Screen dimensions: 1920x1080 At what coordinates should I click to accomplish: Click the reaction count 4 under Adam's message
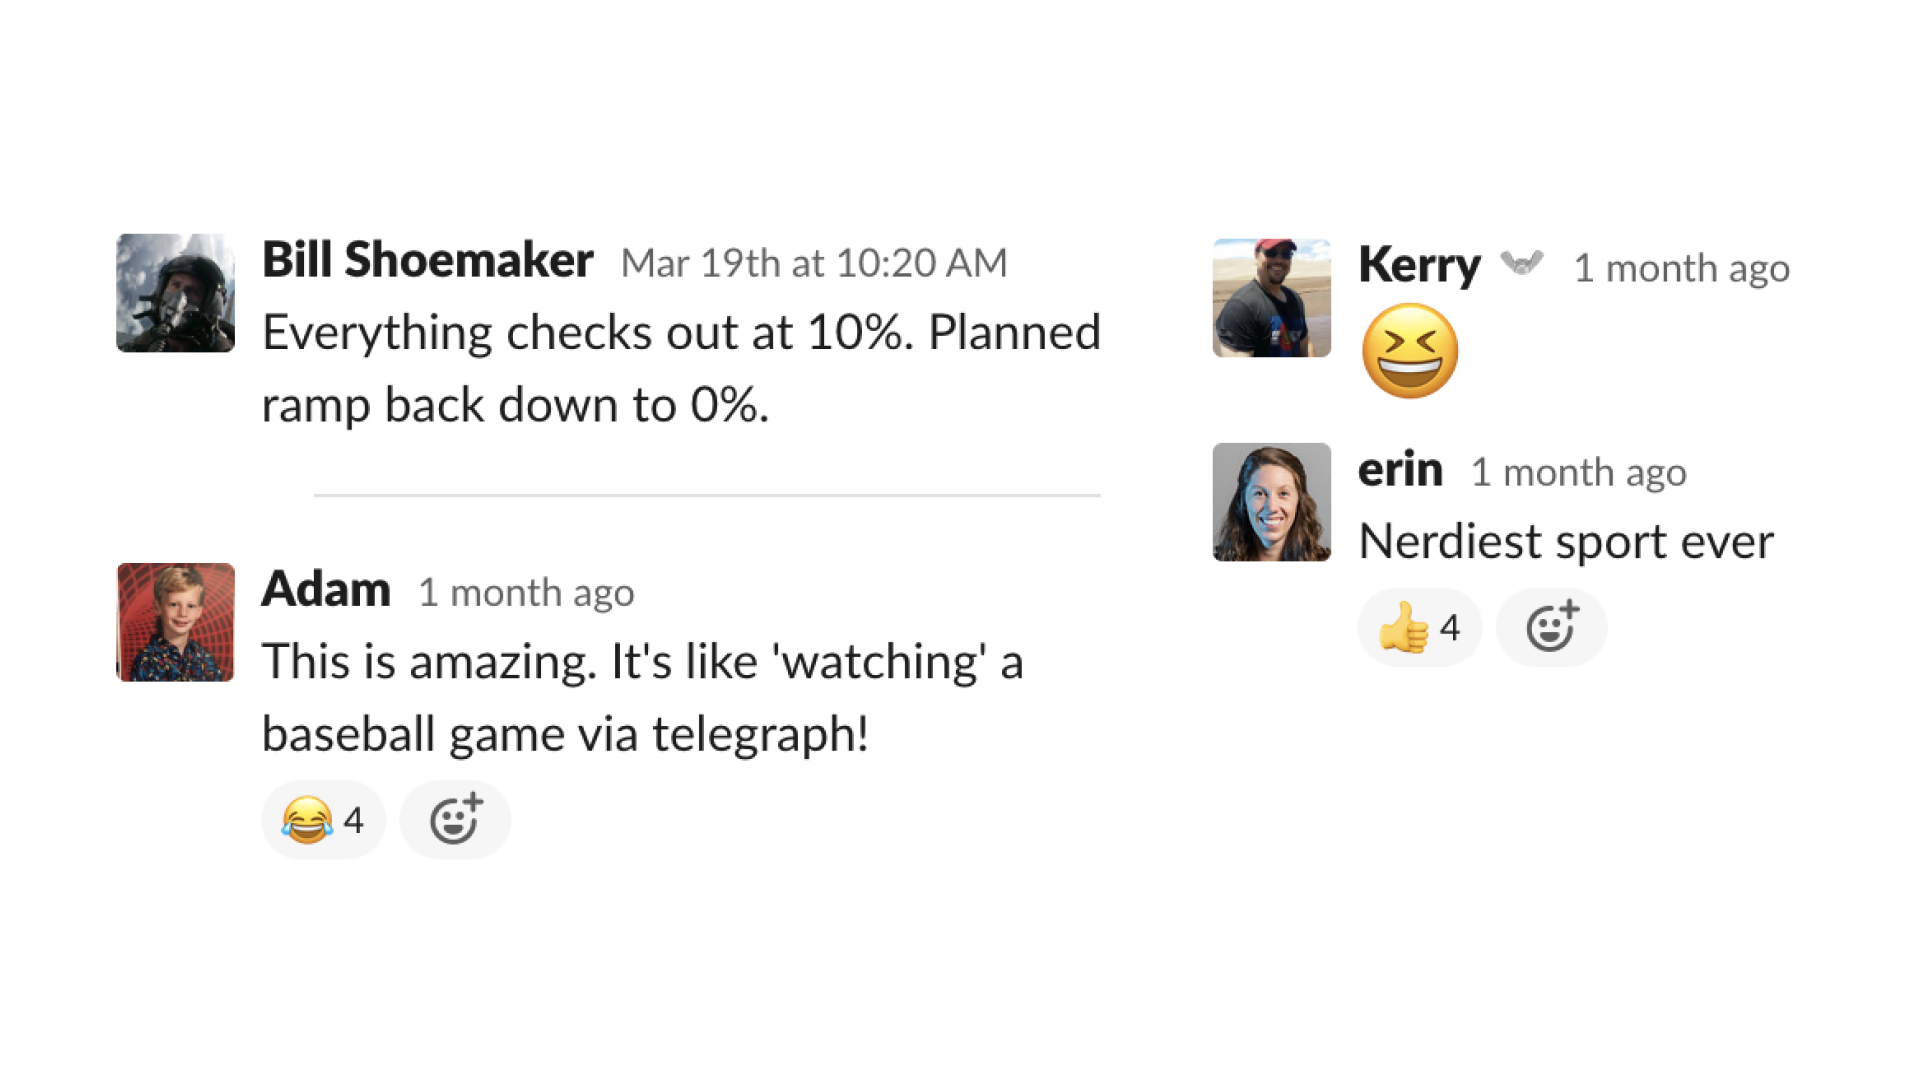click(353, 820)
